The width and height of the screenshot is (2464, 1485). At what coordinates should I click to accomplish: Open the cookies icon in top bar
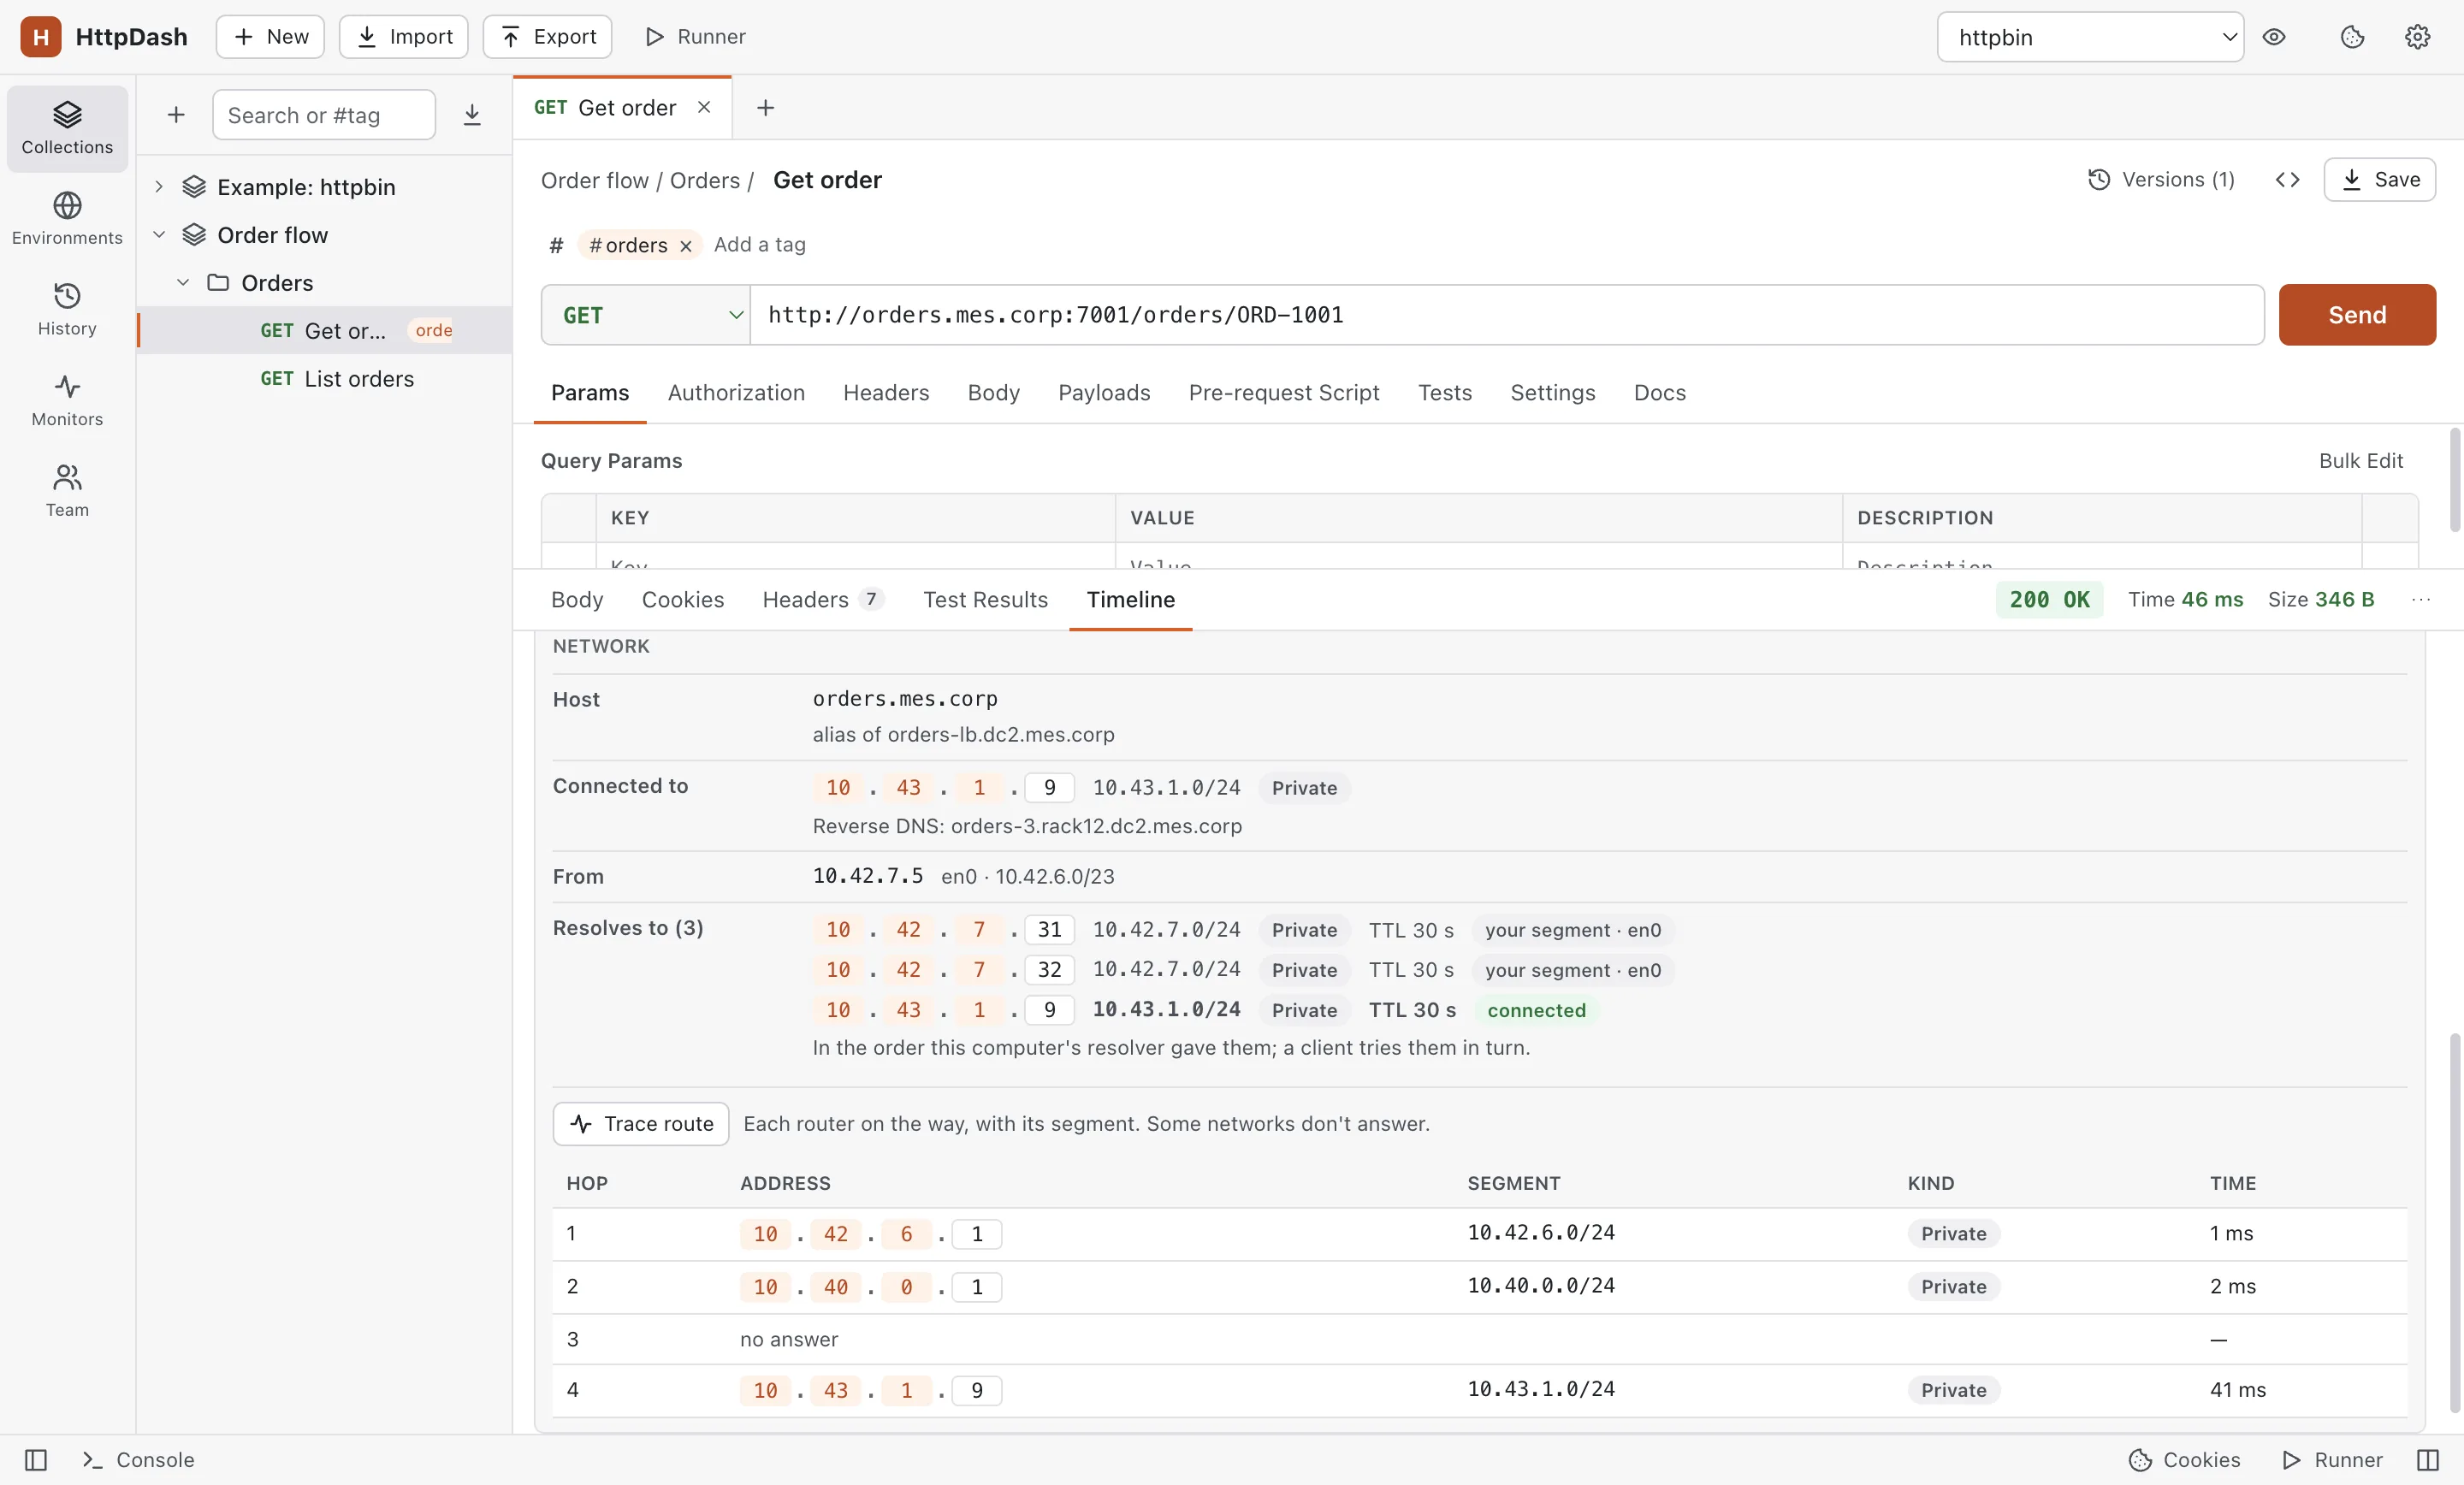click(2353, 37)
